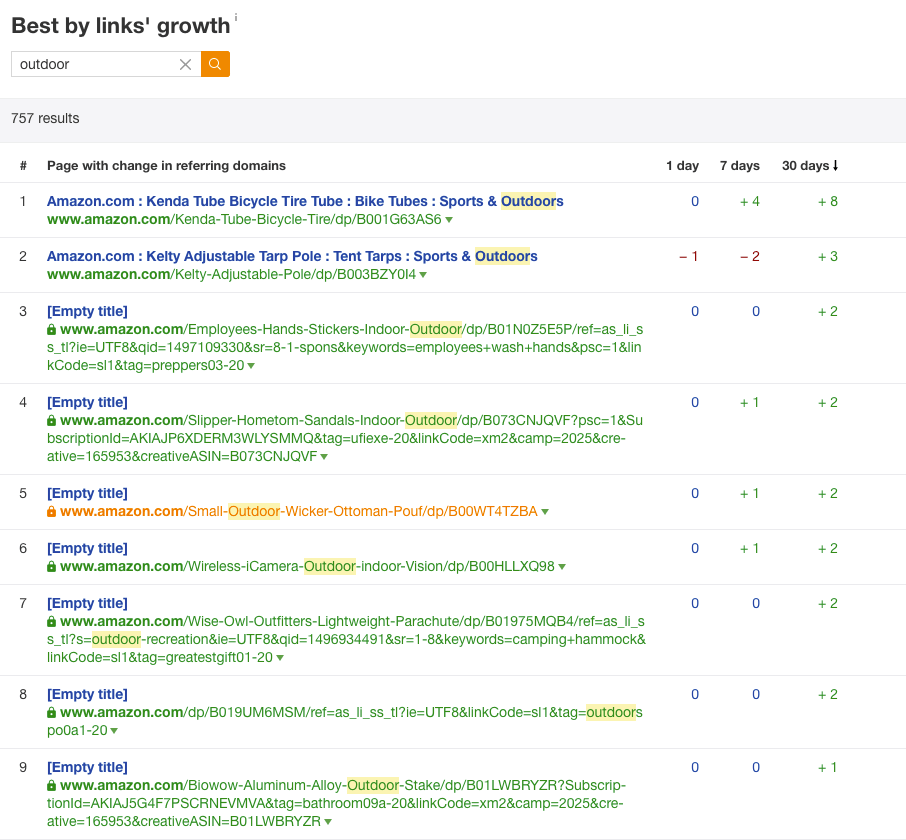Open the Wireless-iCamera-Outdoor-indoor-Vision URL
The height and width of the screenshot is (840, 906).
click(307, 566)
